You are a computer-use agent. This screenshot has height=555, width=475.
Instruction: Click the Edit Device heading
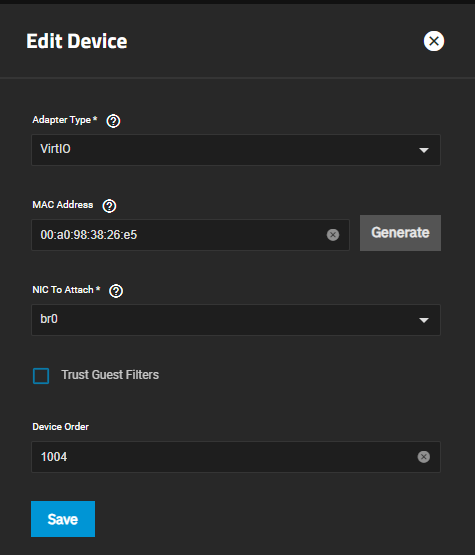tap(77, 41)
